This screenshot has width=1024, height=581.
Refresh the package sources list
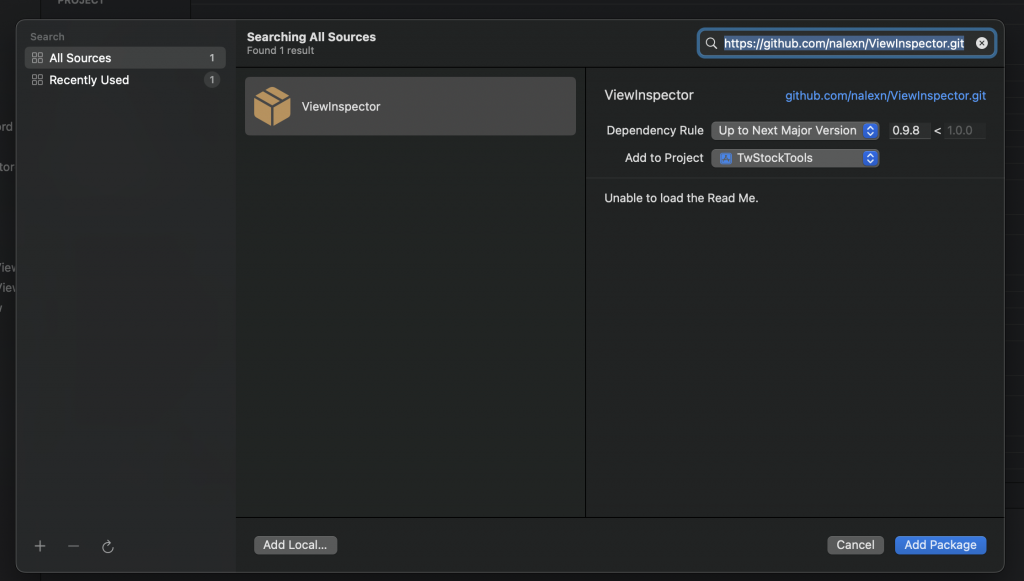pos(108,546)
